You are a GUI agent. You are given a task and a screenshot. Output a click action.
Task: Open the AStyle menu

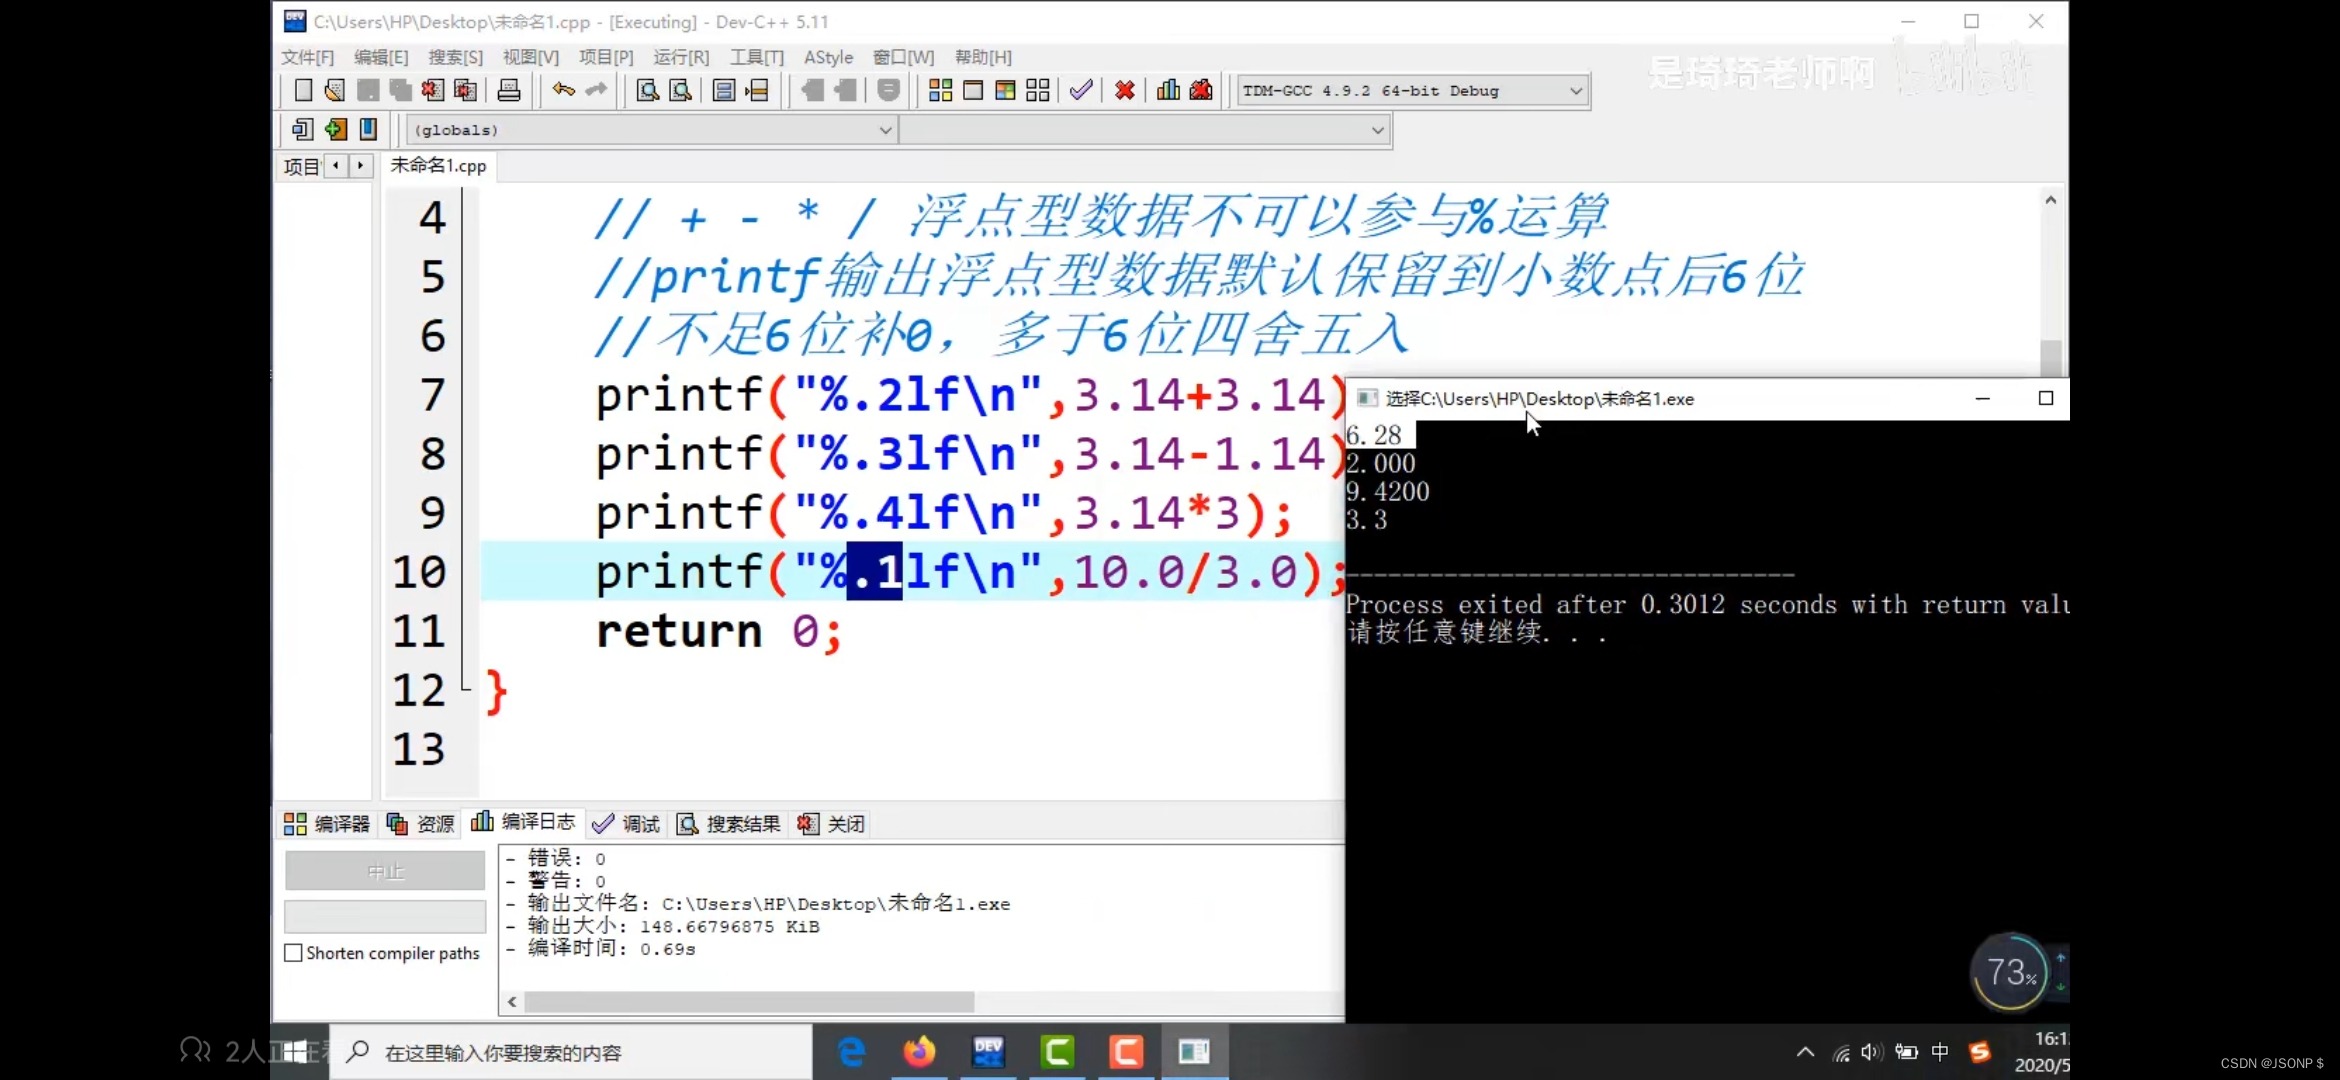tap(828, 57)
